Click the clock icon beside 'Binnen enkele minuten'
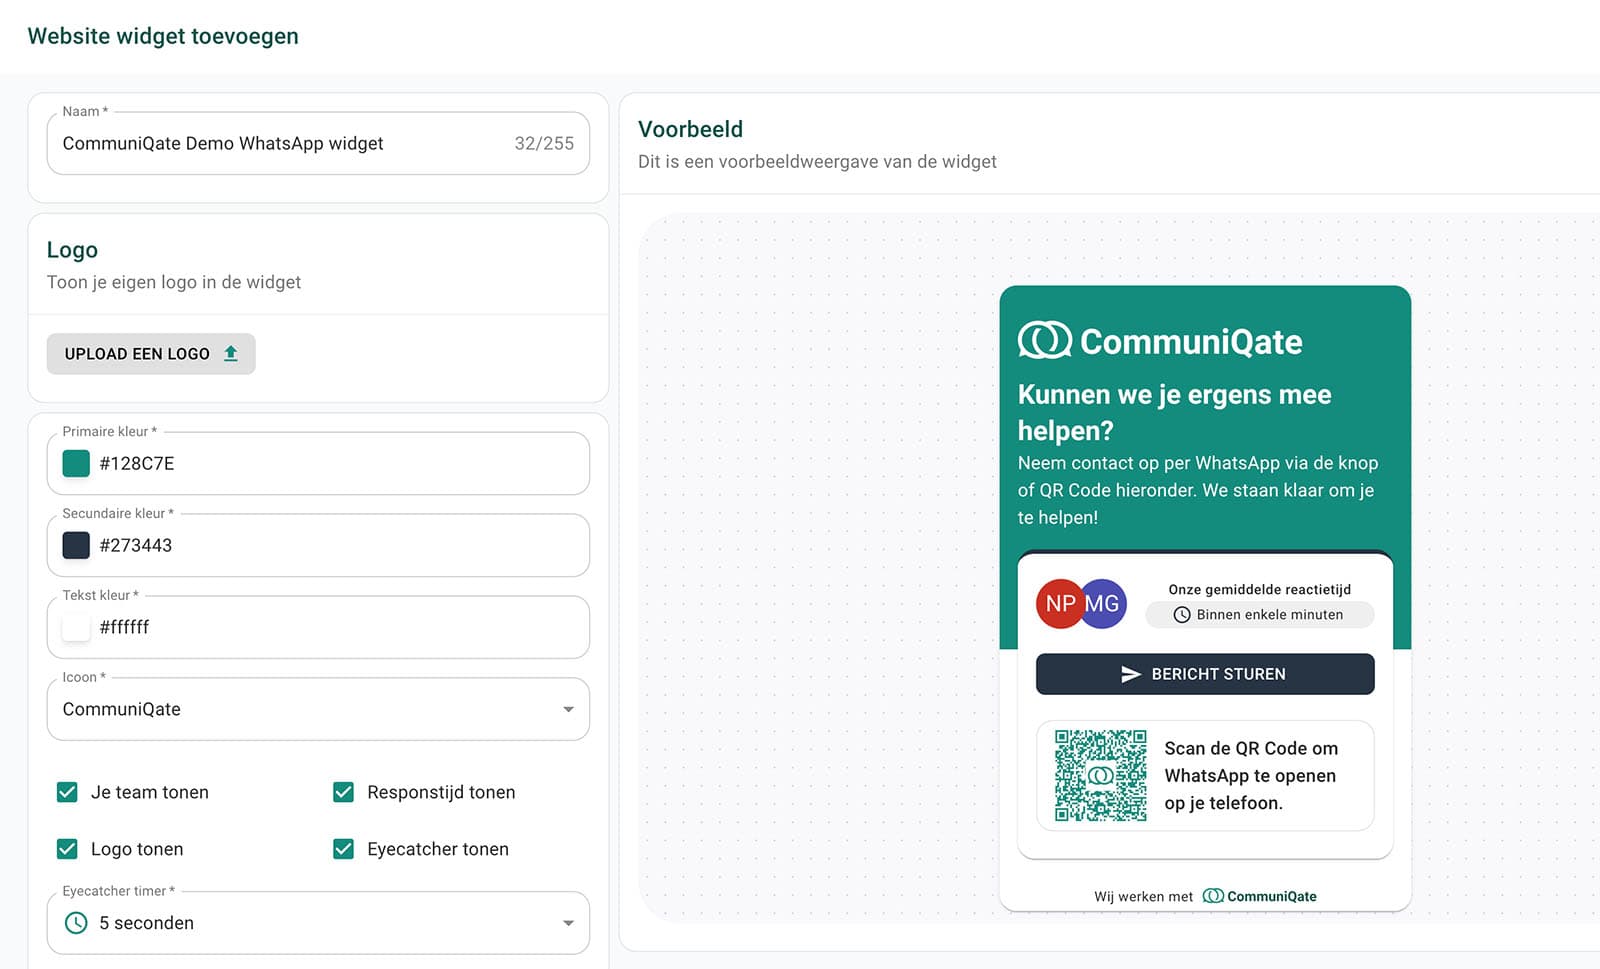 point(1182,615)
